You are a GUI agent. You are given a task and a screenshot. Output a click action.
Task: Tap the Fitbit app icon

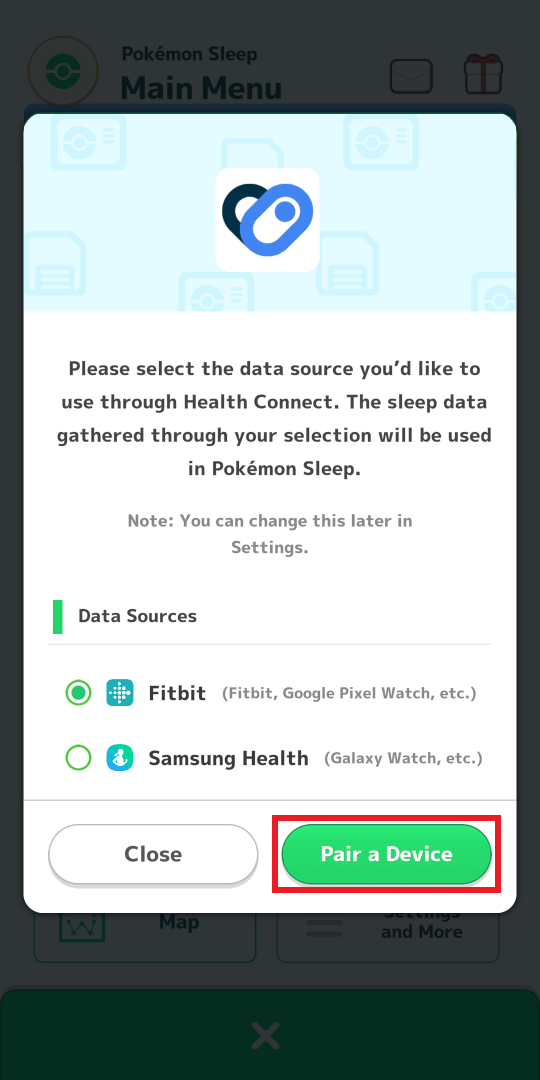pos(120,693)
